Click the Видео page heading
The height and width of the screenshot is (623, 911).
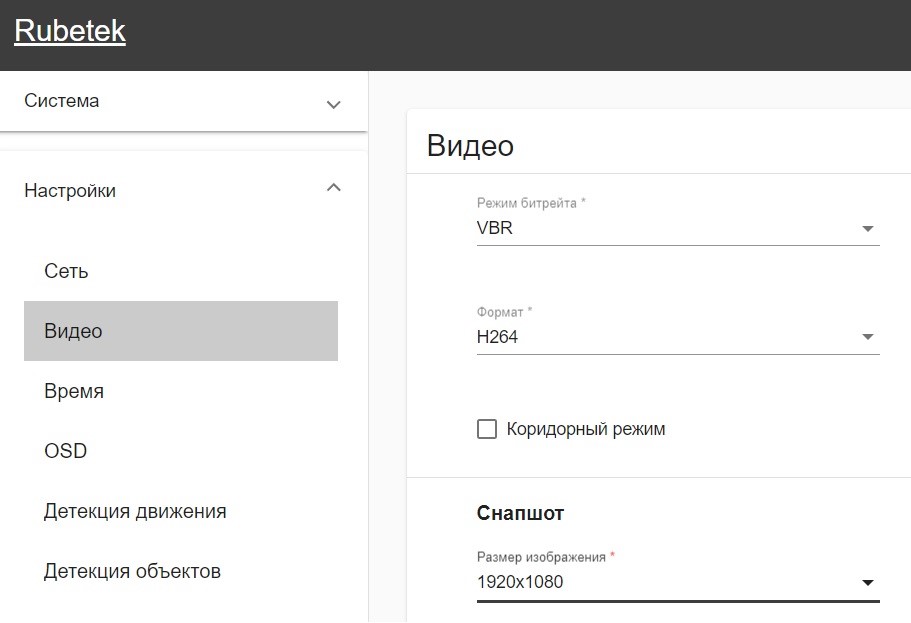(470, 146)
